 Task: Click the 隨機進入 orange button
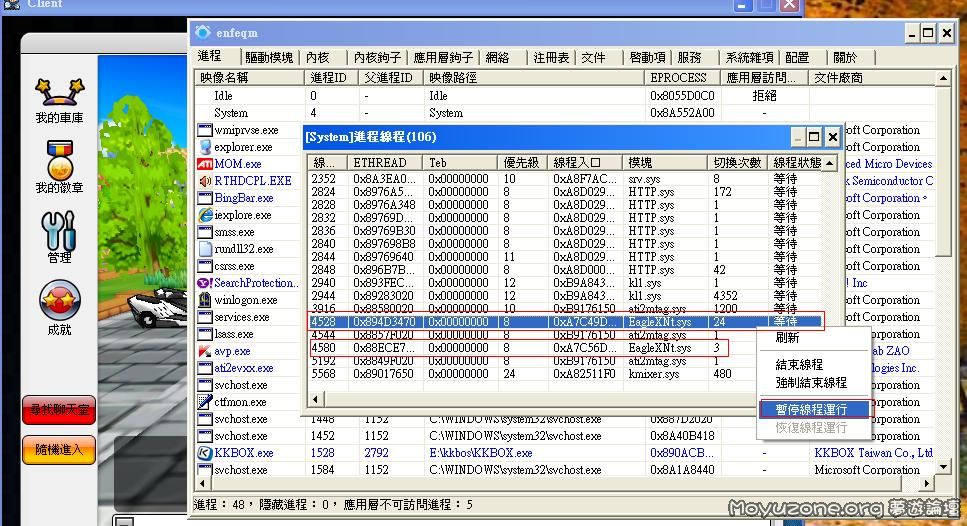pos(59,450)
